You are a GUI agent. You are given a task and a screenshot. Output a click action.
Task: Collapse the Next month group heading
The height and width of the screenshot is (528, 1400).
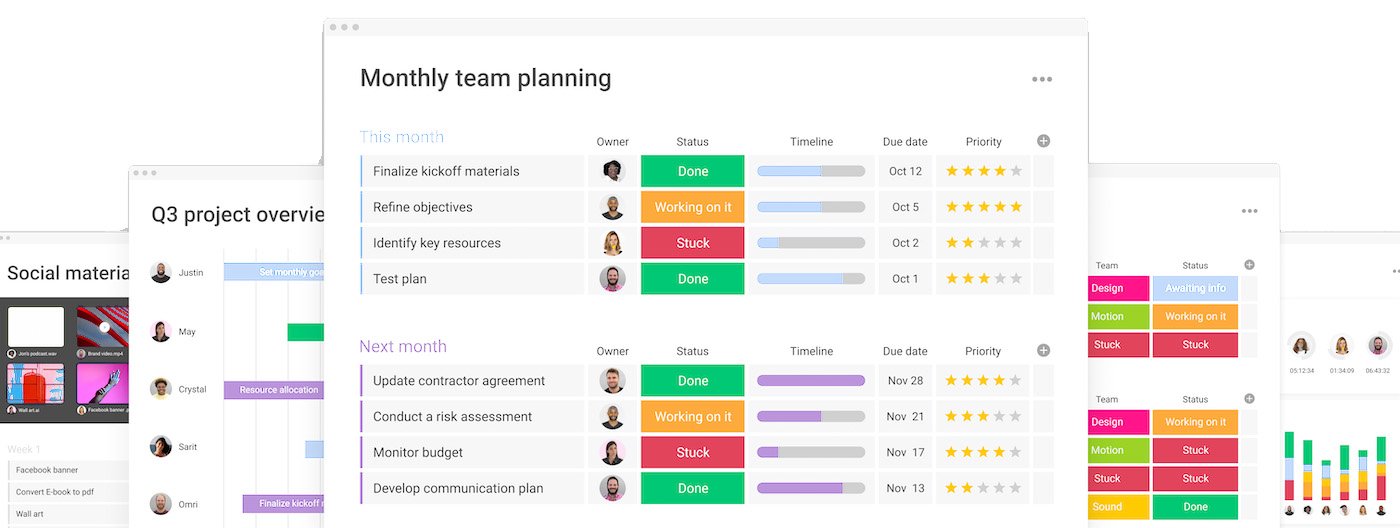click(x=403, y=346)
